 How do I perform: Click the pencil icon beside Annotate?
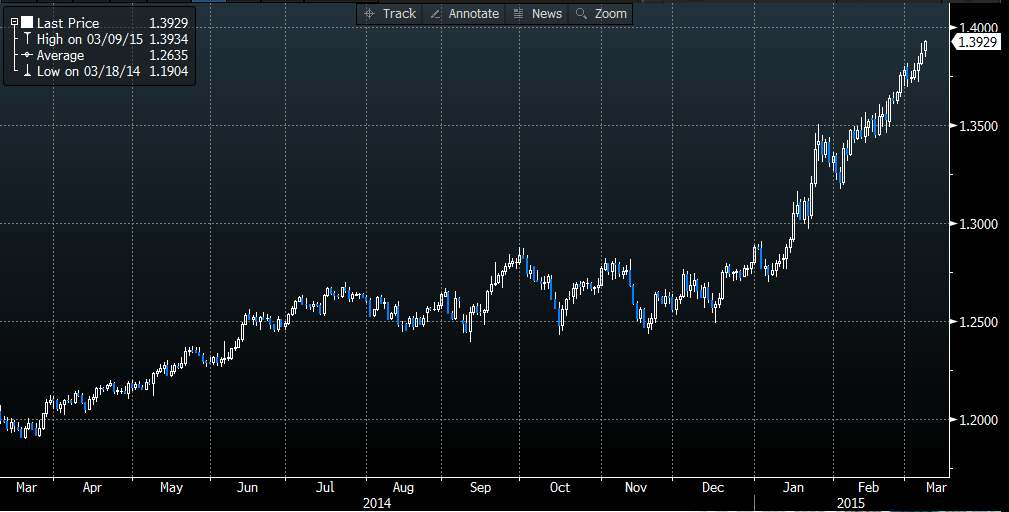[x=436, y=14]
